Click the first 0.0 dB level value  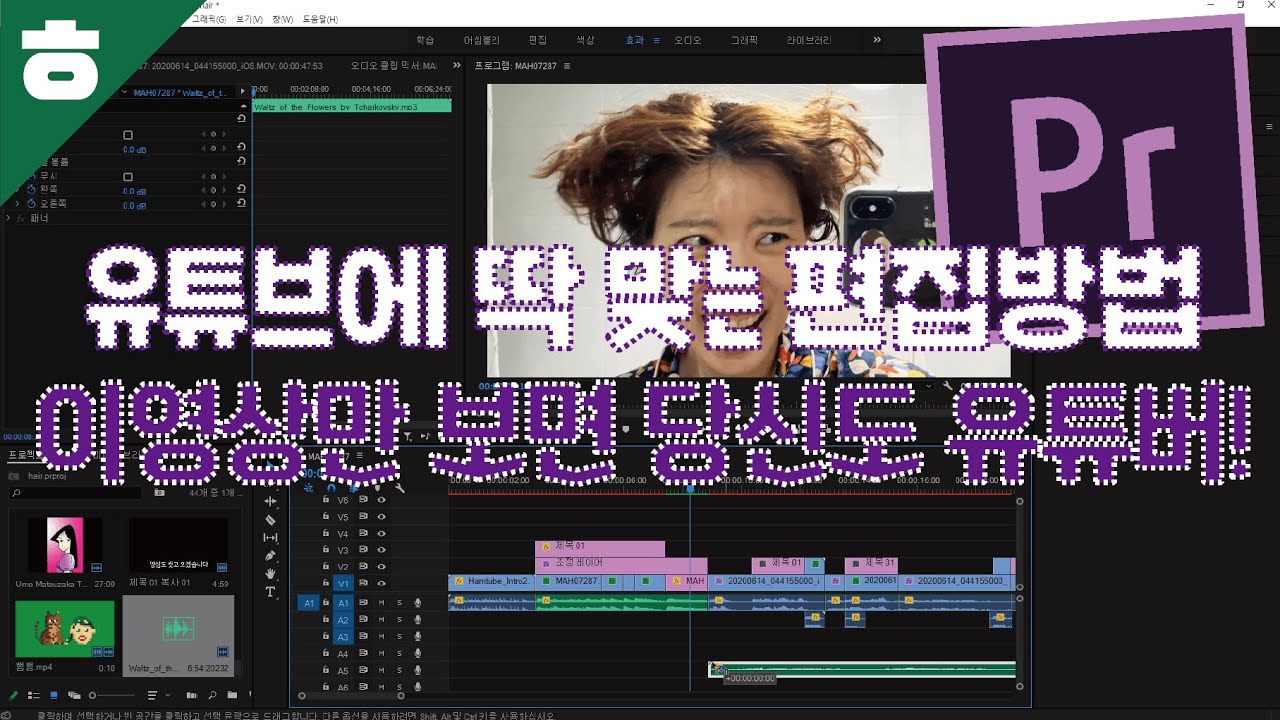(134, 149)
